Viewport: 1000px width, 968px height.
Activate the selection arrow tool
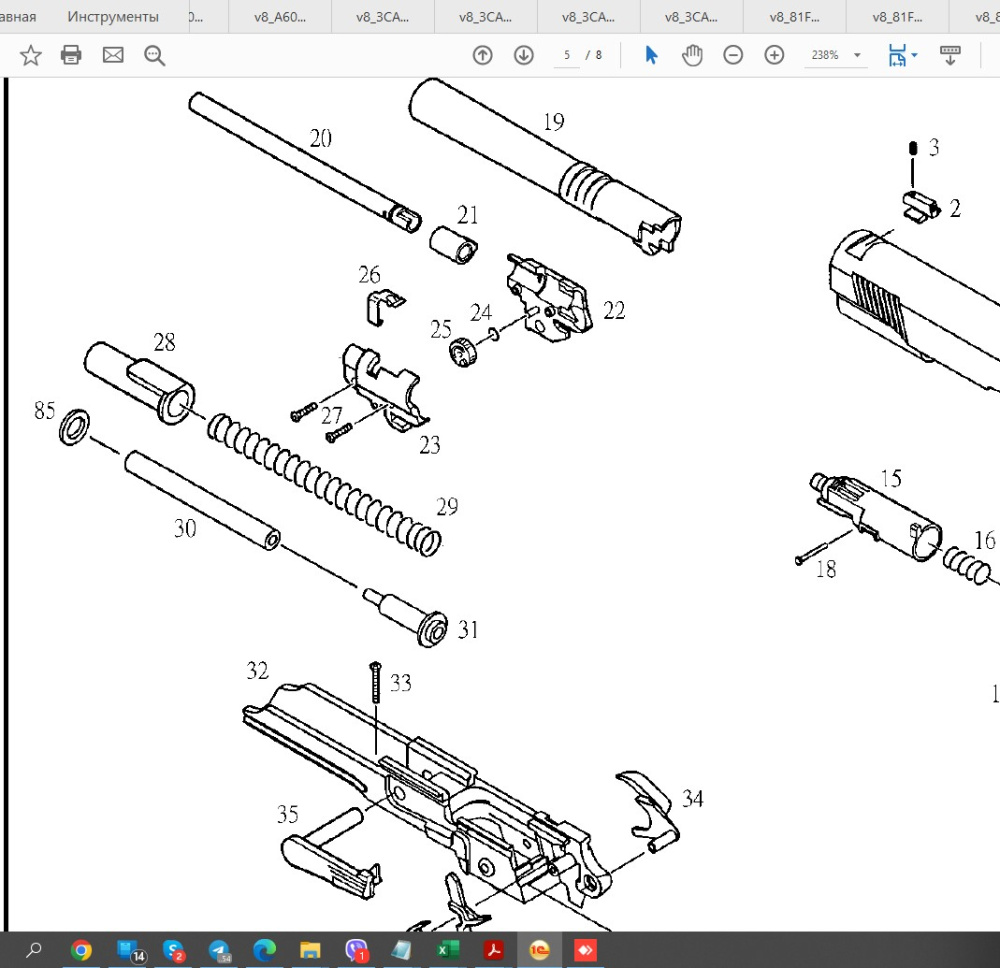(x=651, y=55)
